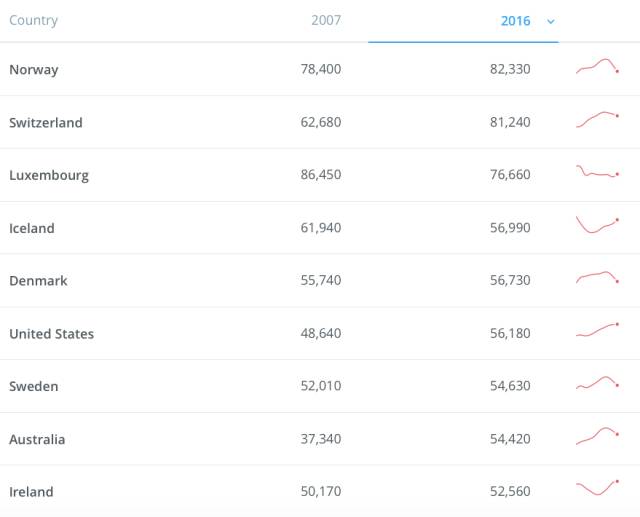Toggle sort arrow next to 2016
Screen dimensions: 640x517
[551, 21]
